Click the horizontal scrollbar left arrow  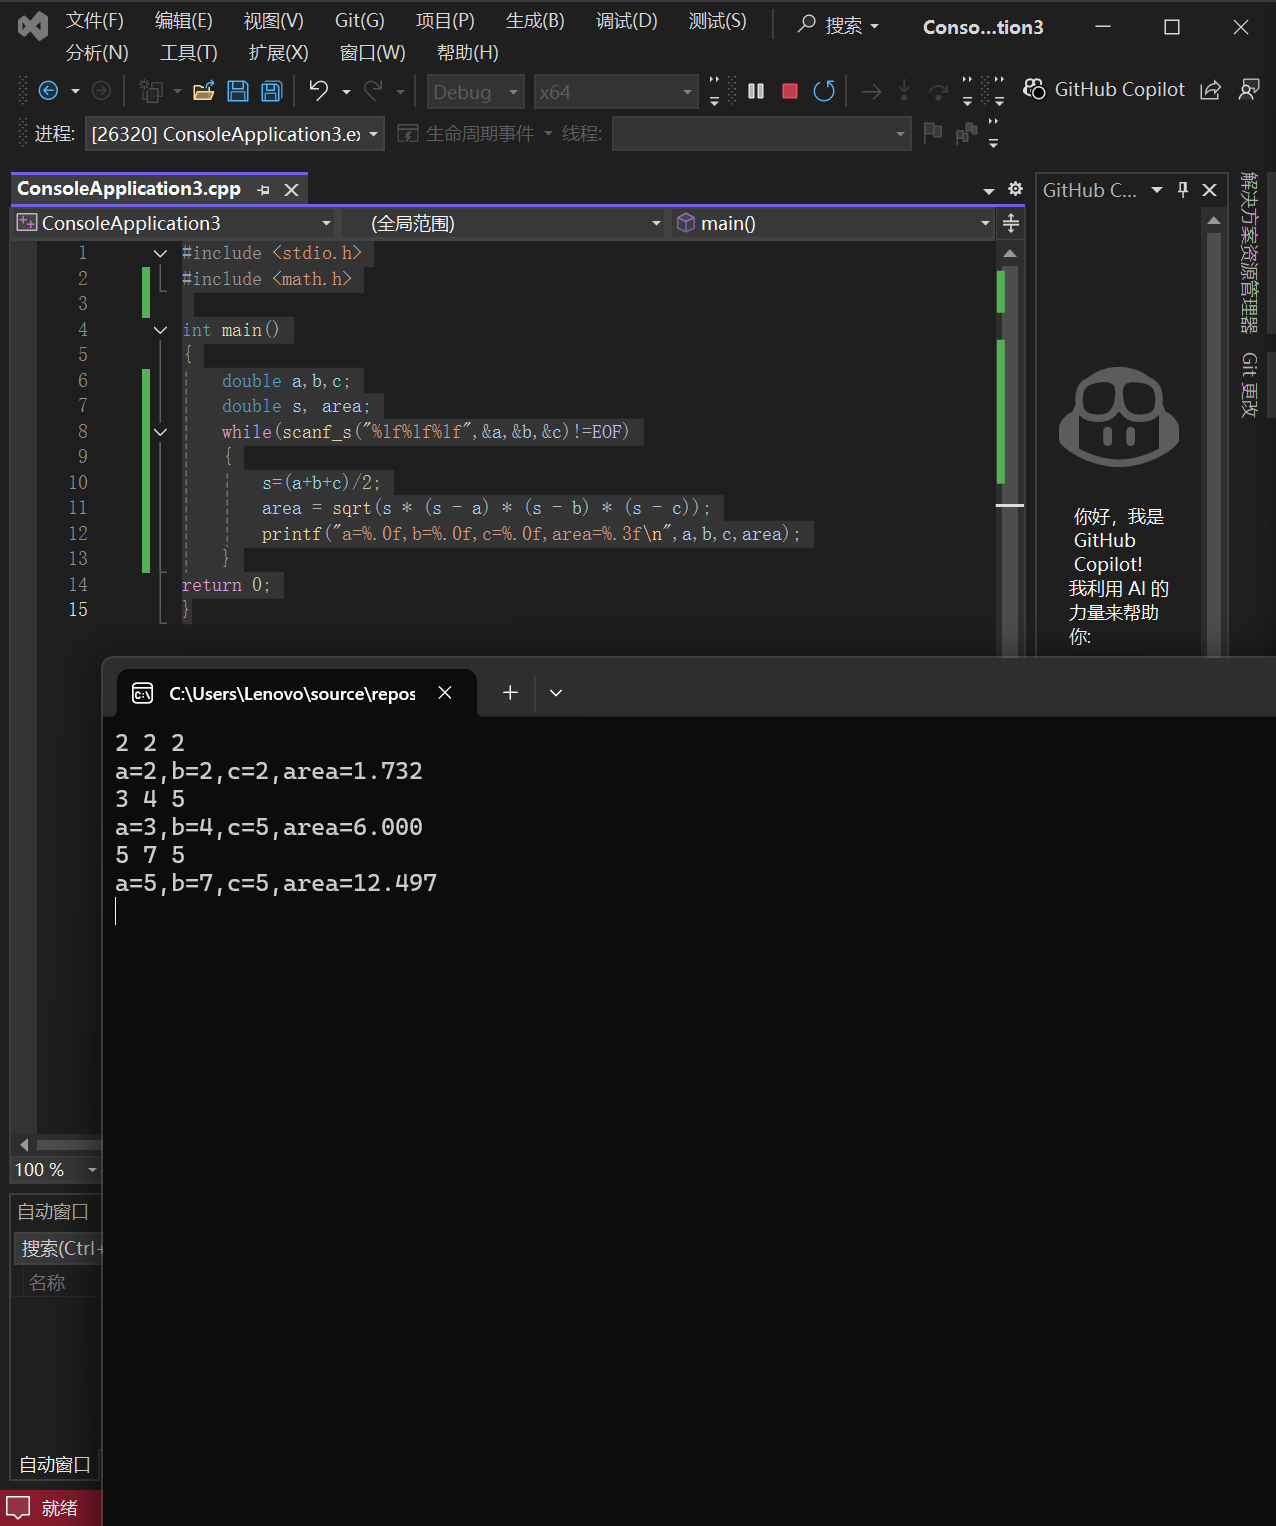point(25,1145)
